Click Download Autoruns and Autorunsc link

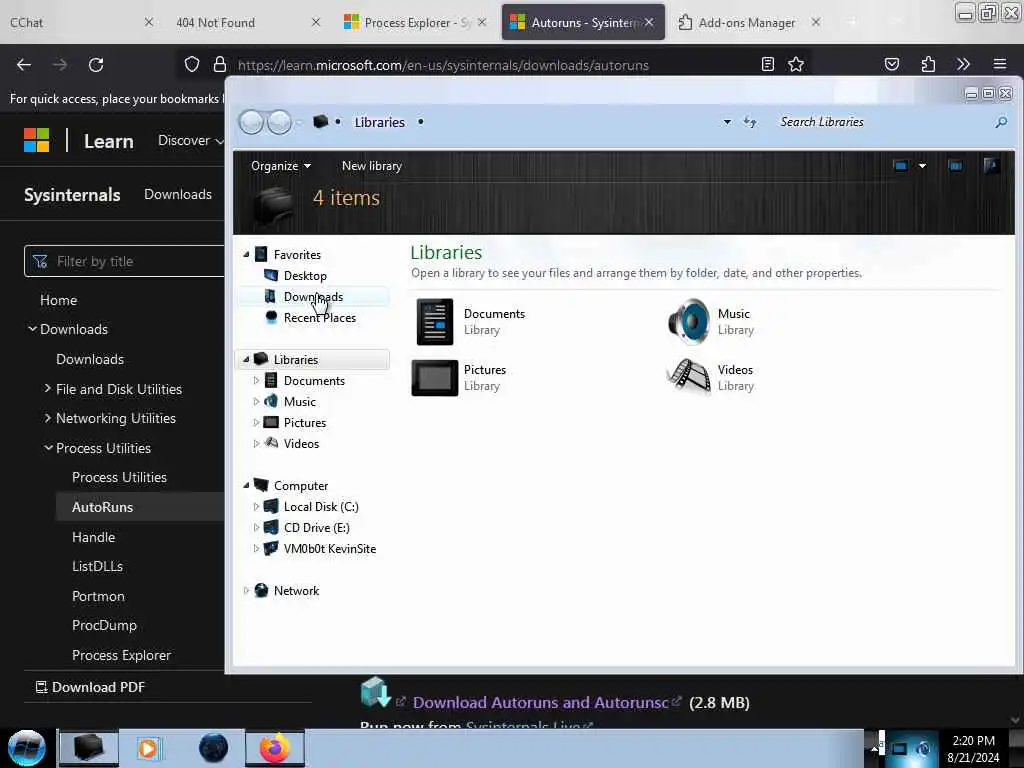pyautogui.click(x=541, y=703)
